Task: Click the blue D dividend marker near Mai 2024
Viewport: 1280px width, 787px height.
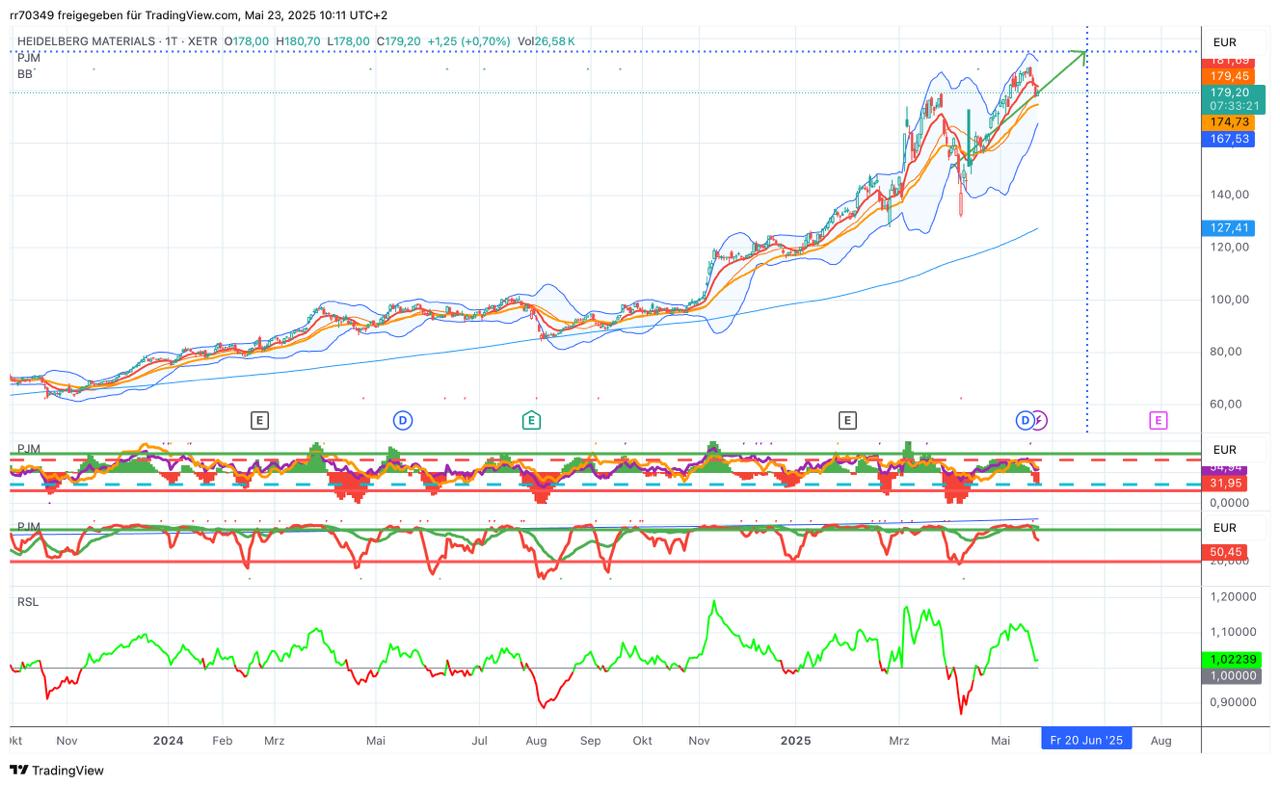Action: click(x=402, y=420)
